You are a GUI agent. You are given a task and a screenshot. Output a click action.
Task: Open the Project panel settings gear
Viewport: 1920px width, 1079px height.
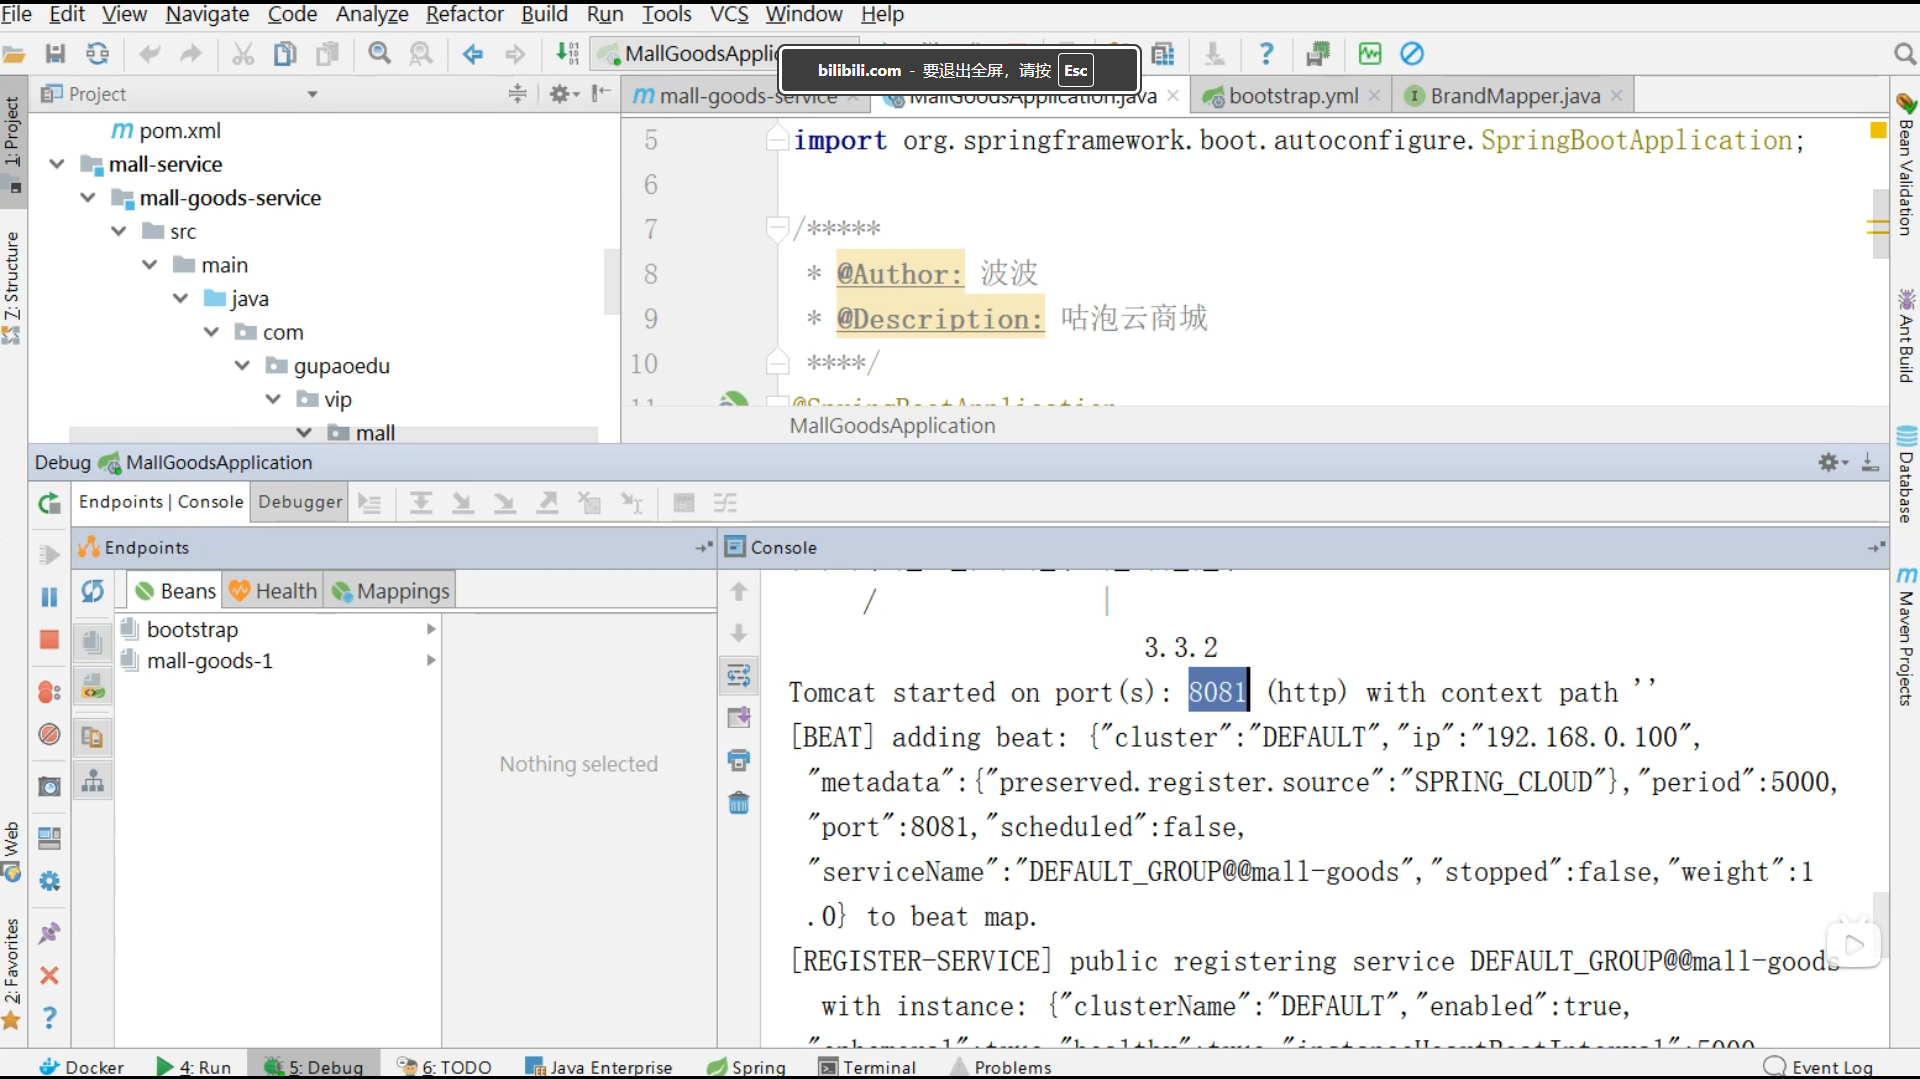(x=564, y=94)
